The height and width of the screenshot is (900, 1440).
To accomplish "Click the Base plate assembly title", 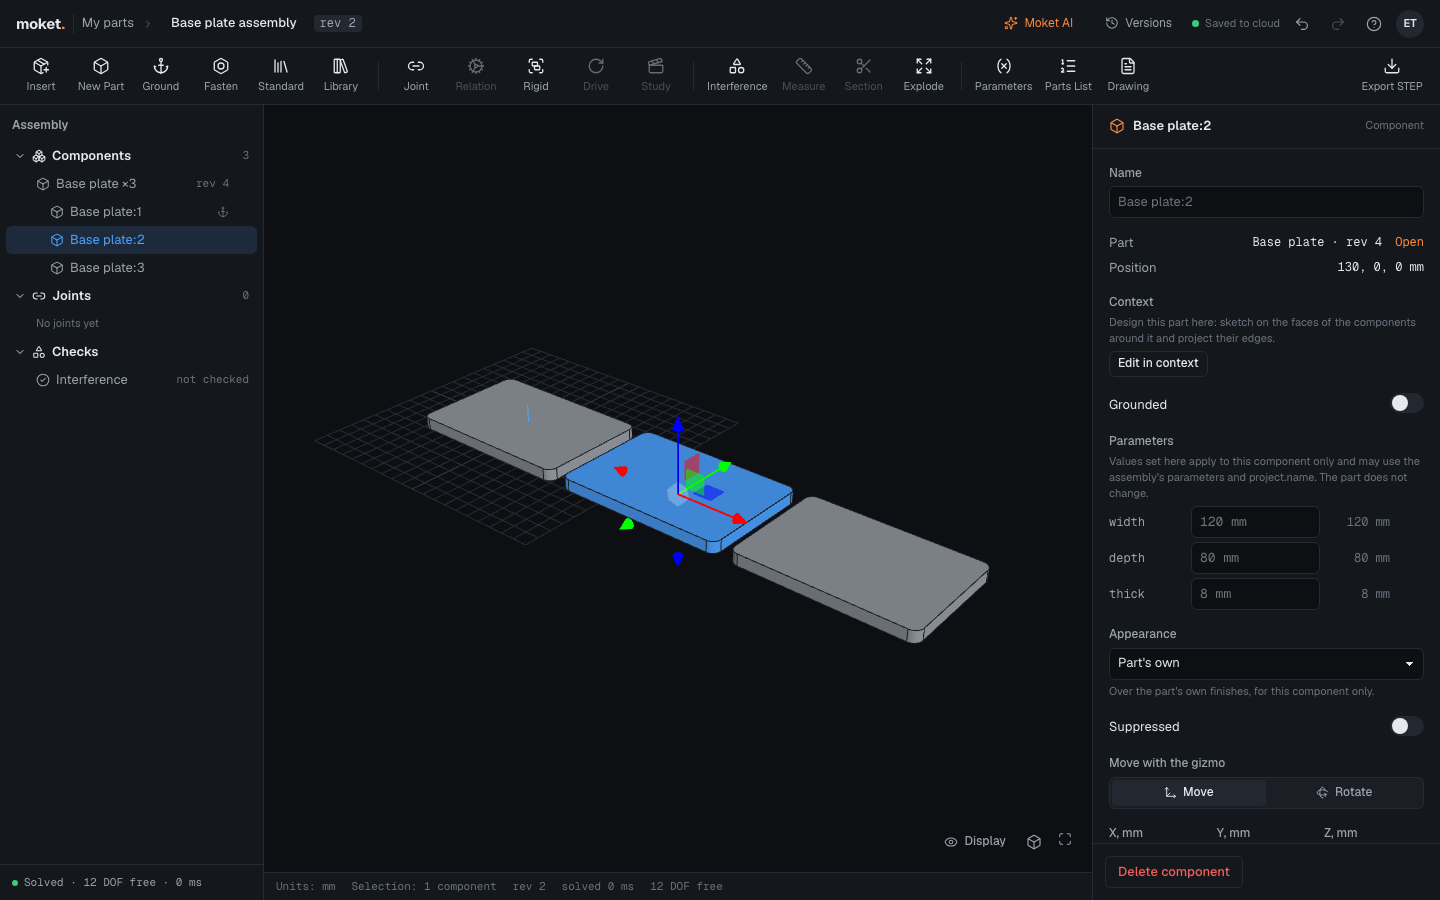I will click(234, 23).
